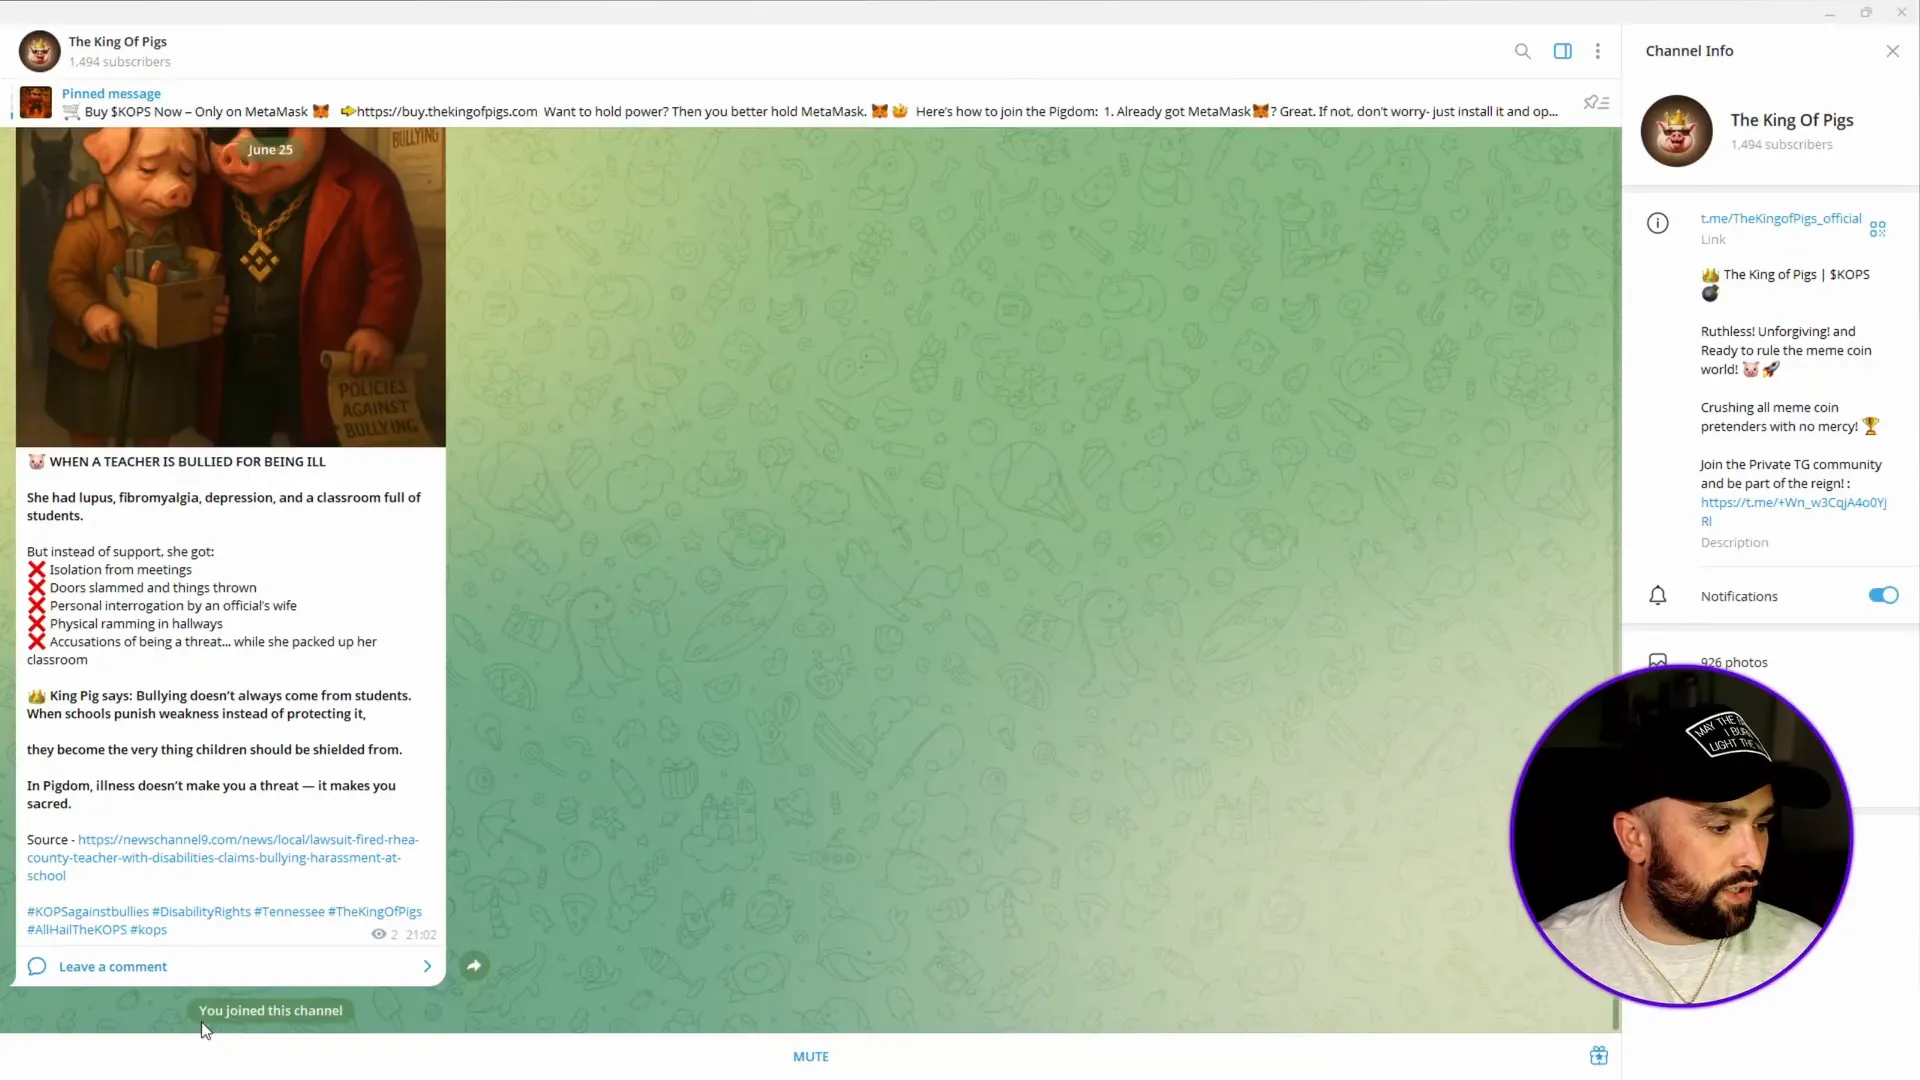Screen dimensions: 1920x1080
Task: Click "1,494 subscribers" under header title
Action: pyautogui.click(x=120, y=62)
